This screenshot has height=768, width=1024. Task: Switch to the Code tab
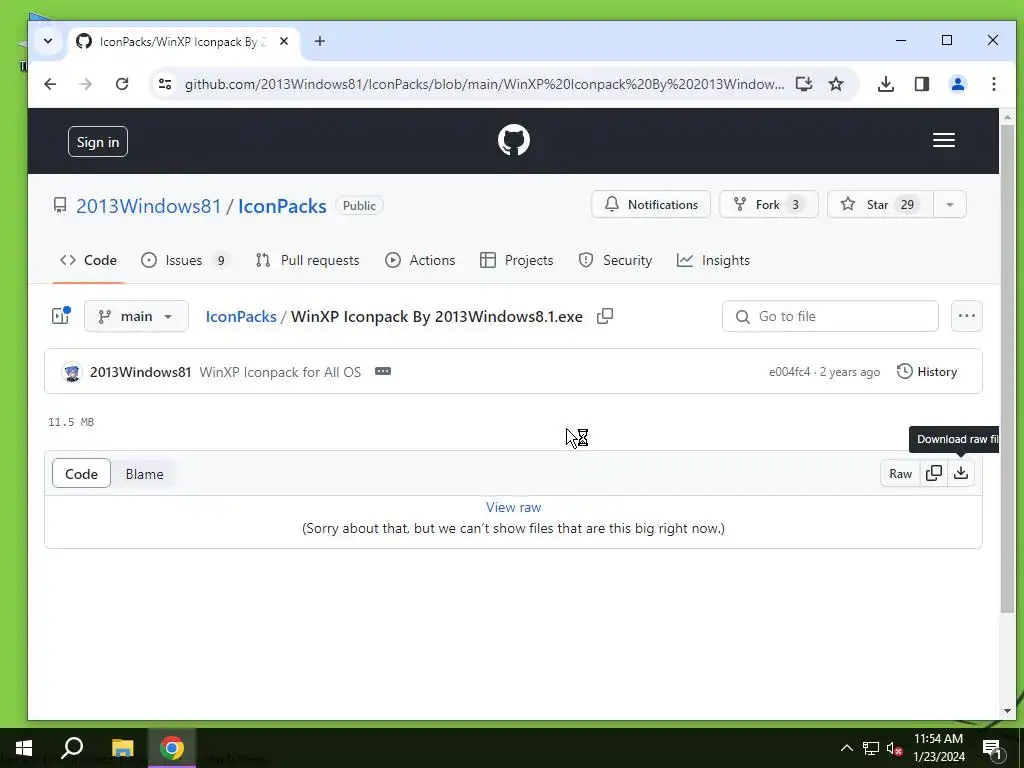pos(88,260)
